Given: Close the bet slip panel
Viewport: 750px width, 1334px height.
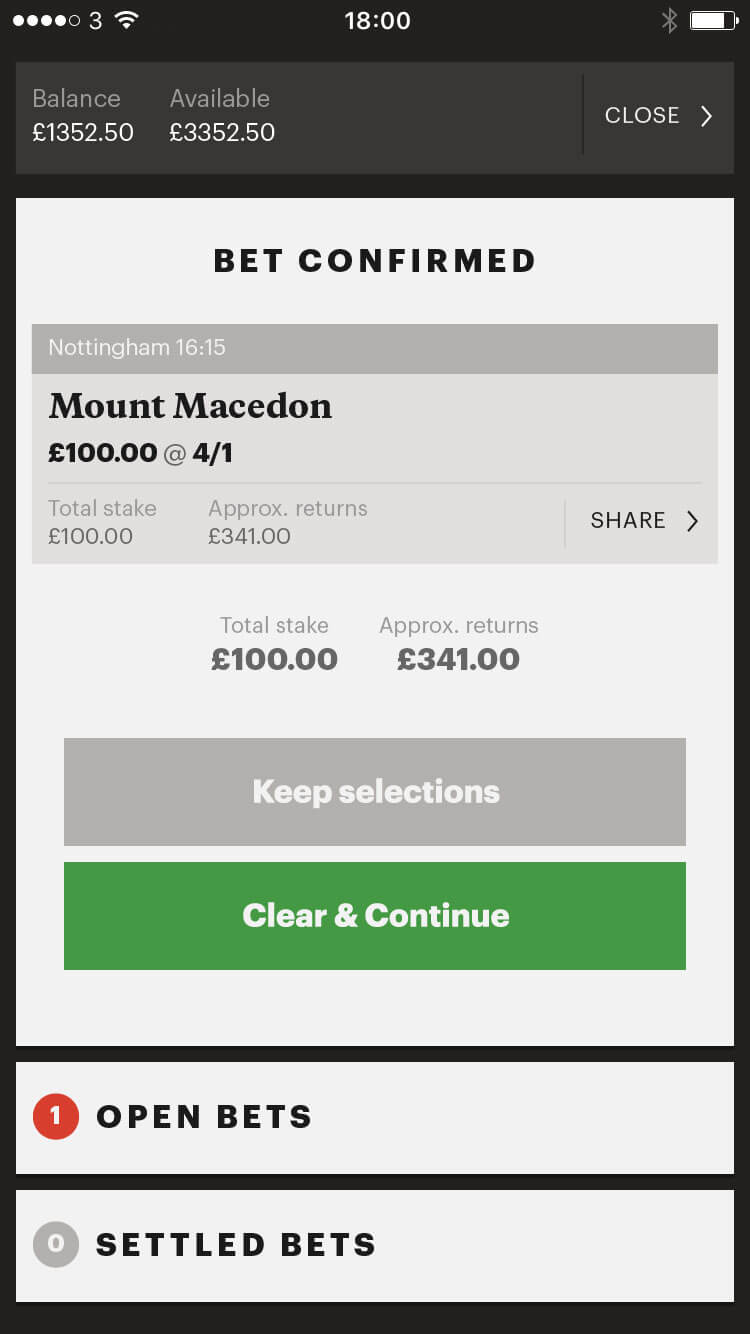Looking at the screenshot, I should tap(659, 116).
